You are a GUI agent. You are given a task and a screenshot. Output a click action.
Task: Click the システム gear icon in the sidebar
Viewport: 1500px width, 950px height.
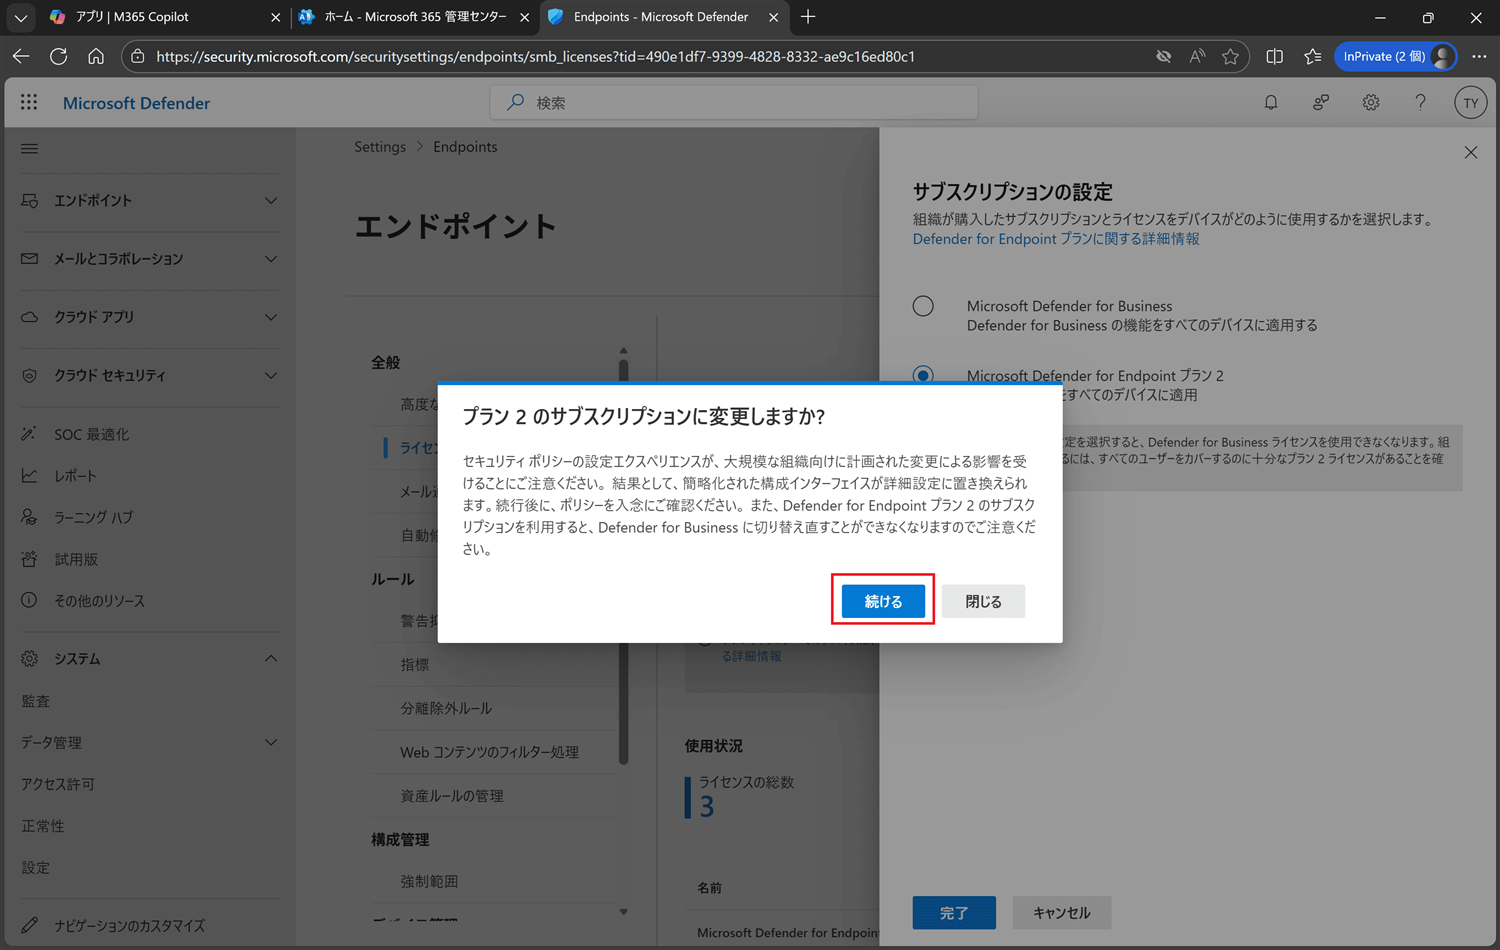29,659
